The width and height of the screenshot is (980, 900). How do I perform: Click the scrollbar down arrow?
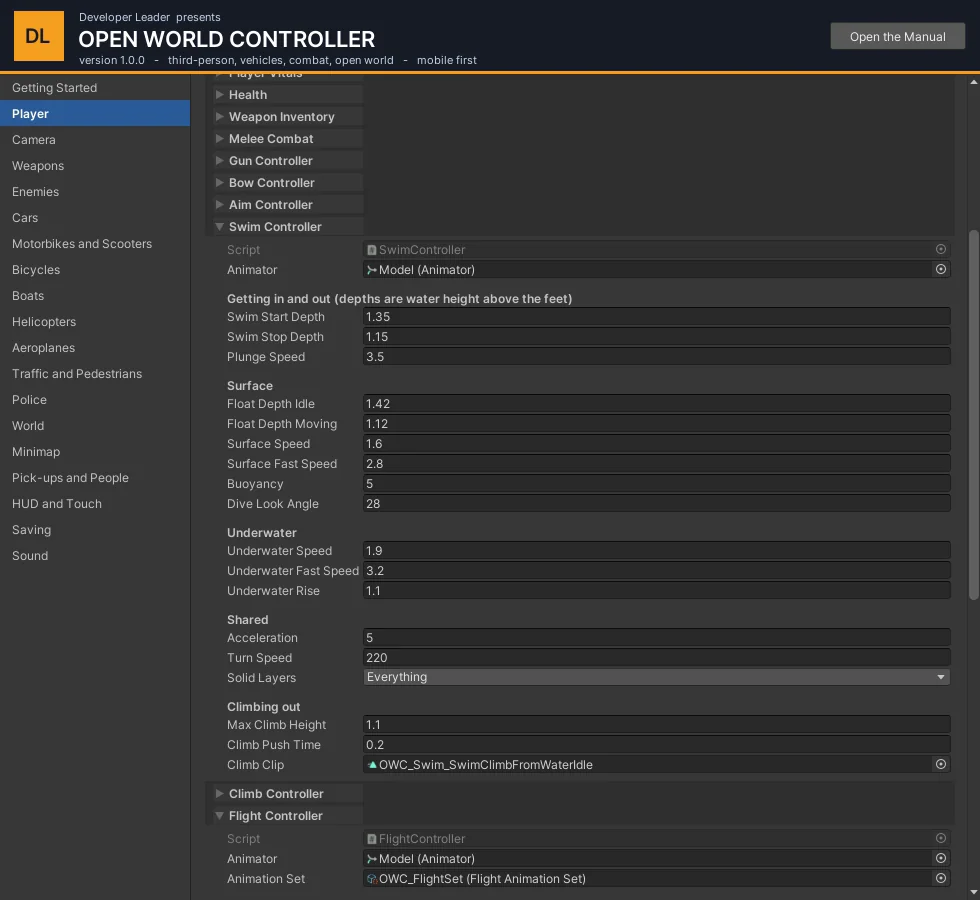coord(973,892)
